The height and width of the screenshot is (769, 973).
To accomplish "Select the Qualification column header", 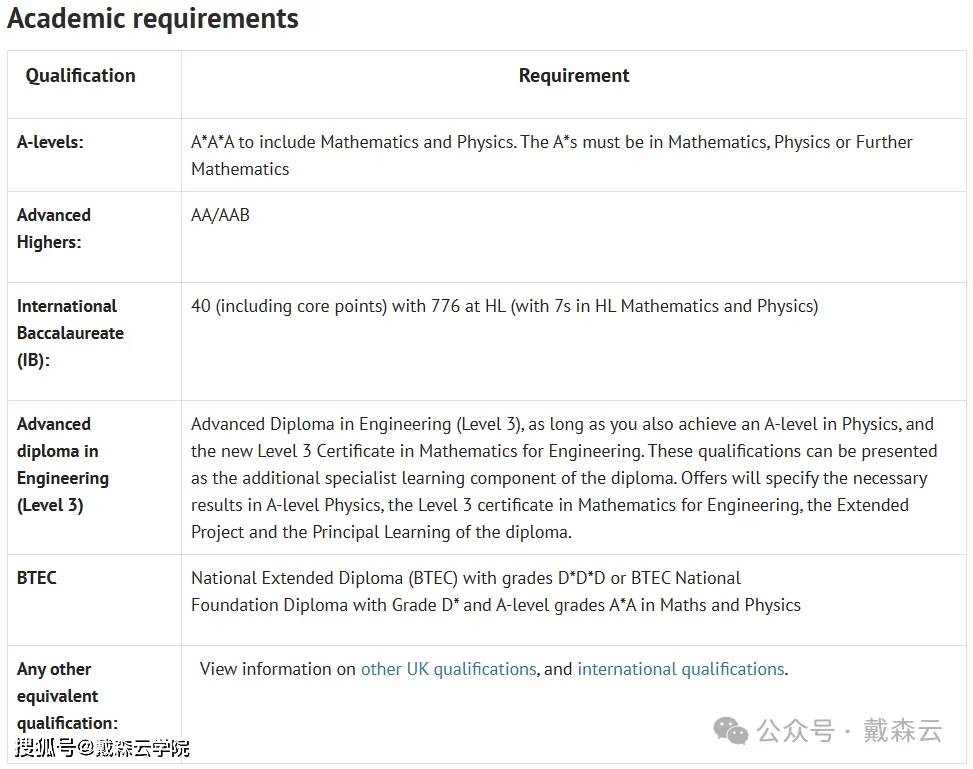I will (80, 76).
